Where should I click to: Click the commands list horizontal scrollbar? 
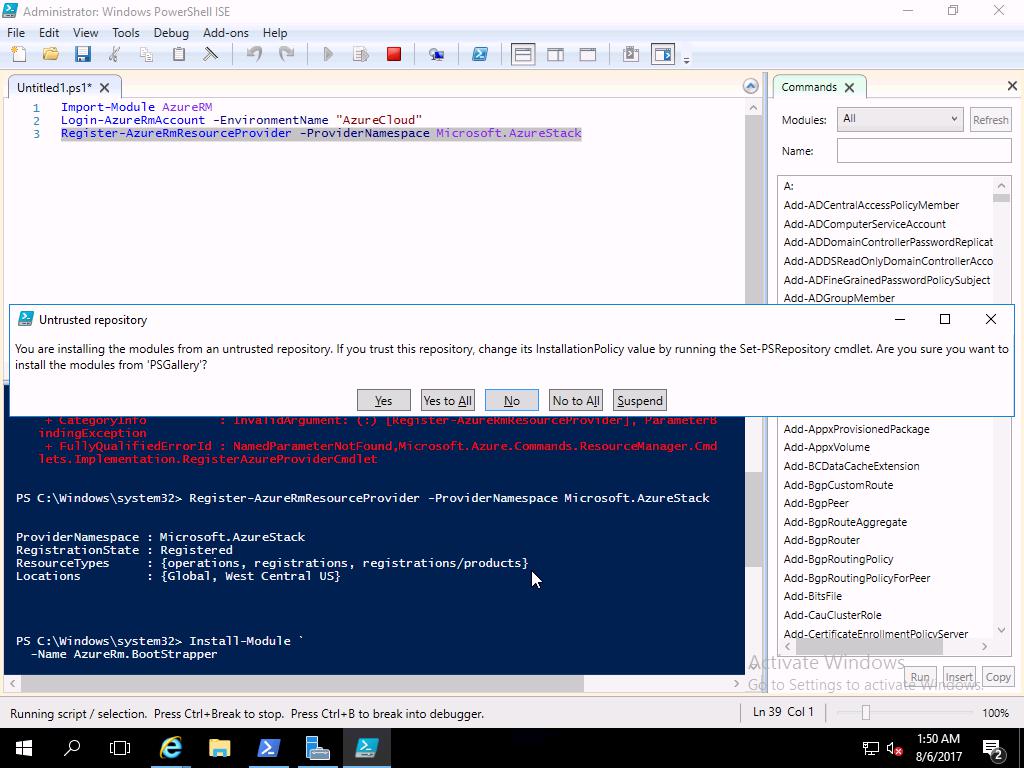click(869, 647)
